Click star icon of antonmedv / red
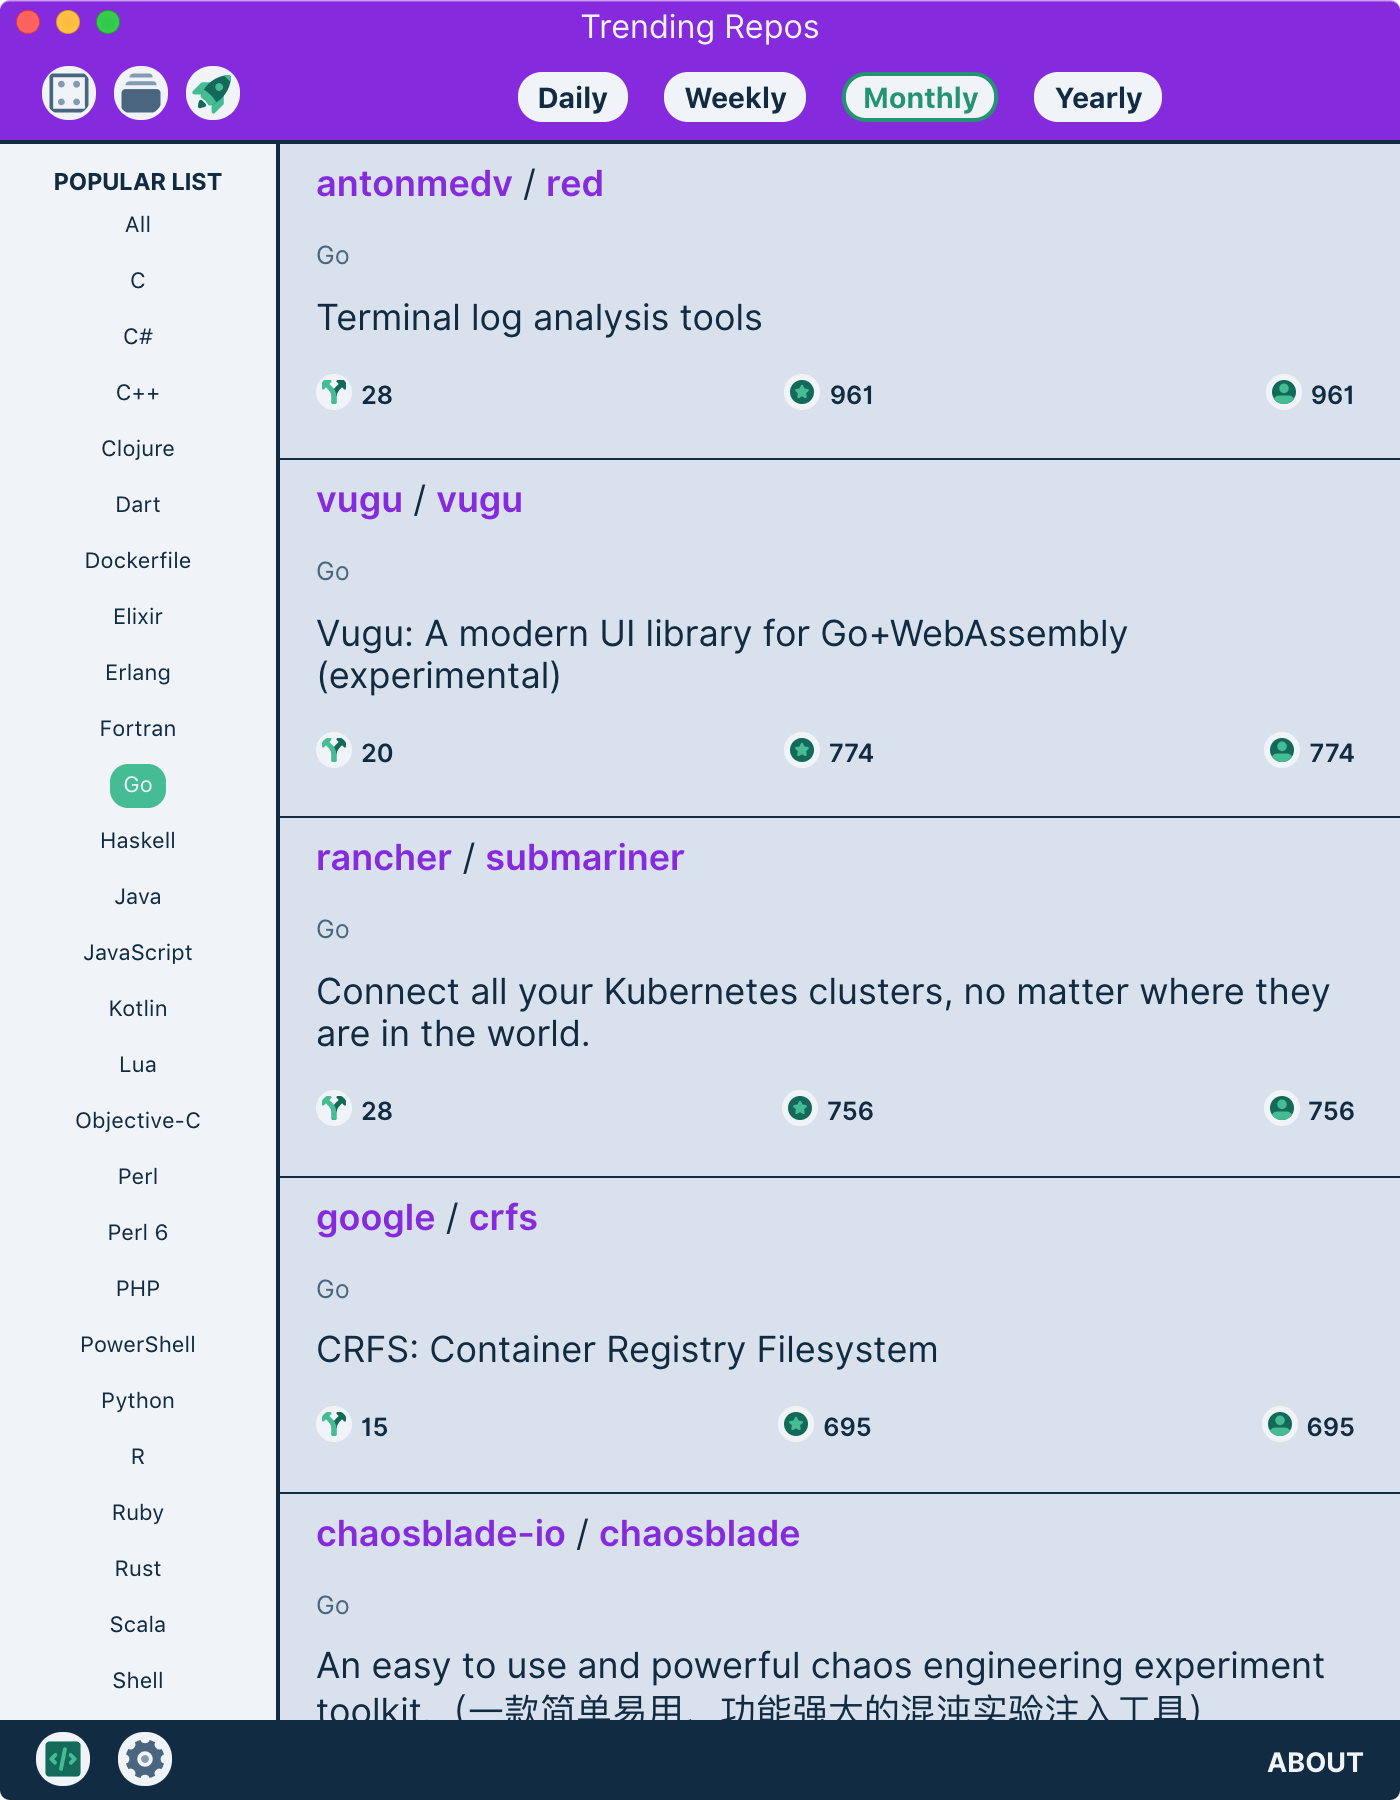 pos(802,392)
